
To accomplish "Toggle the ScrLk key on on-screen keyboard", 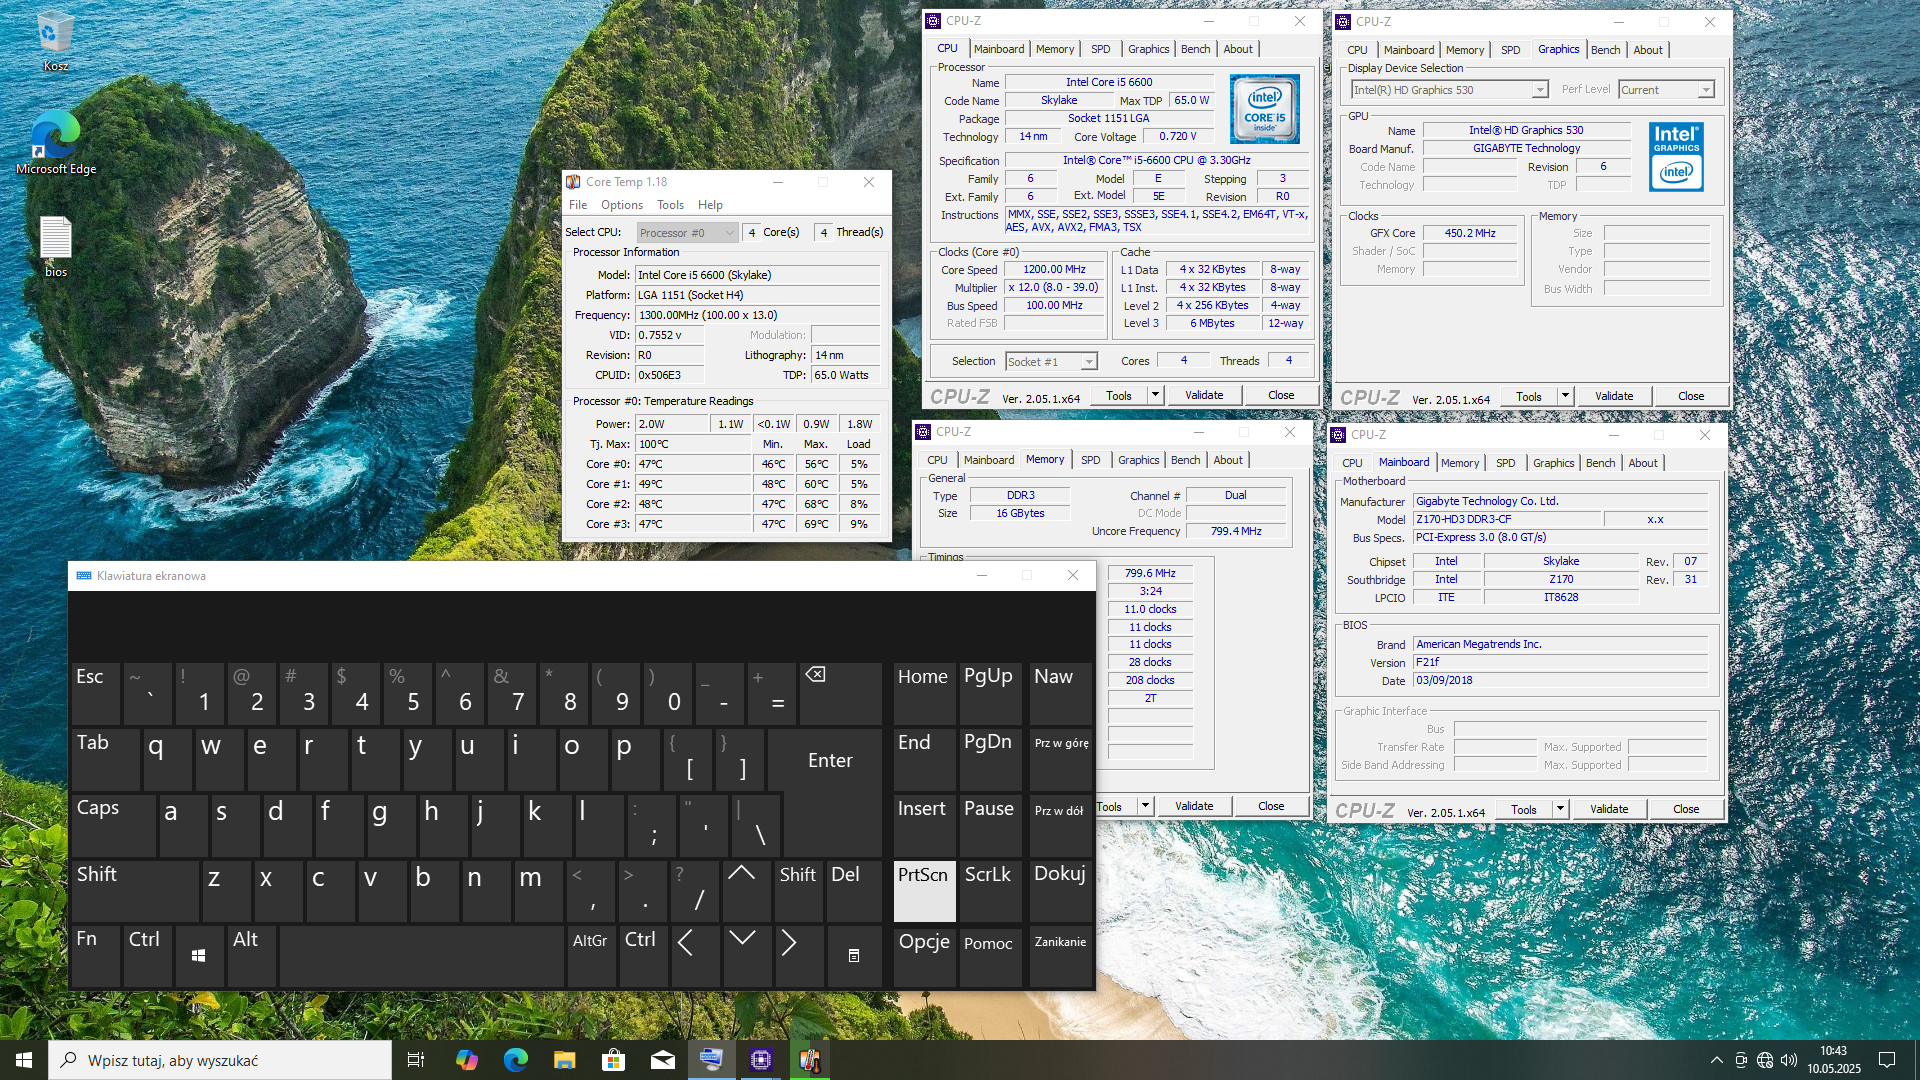I will 988,889.
